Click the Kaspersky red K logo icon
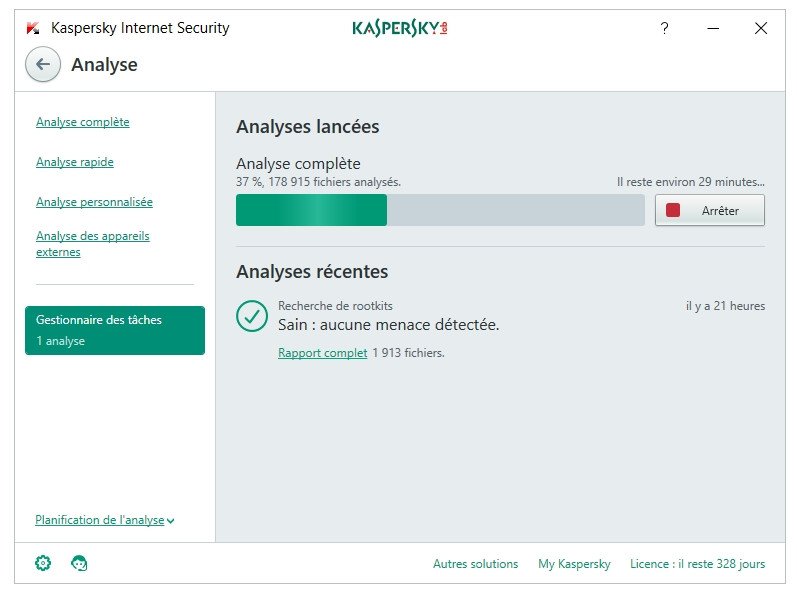The width and height of the screenshot is (797, 602). tap(33, 28)
